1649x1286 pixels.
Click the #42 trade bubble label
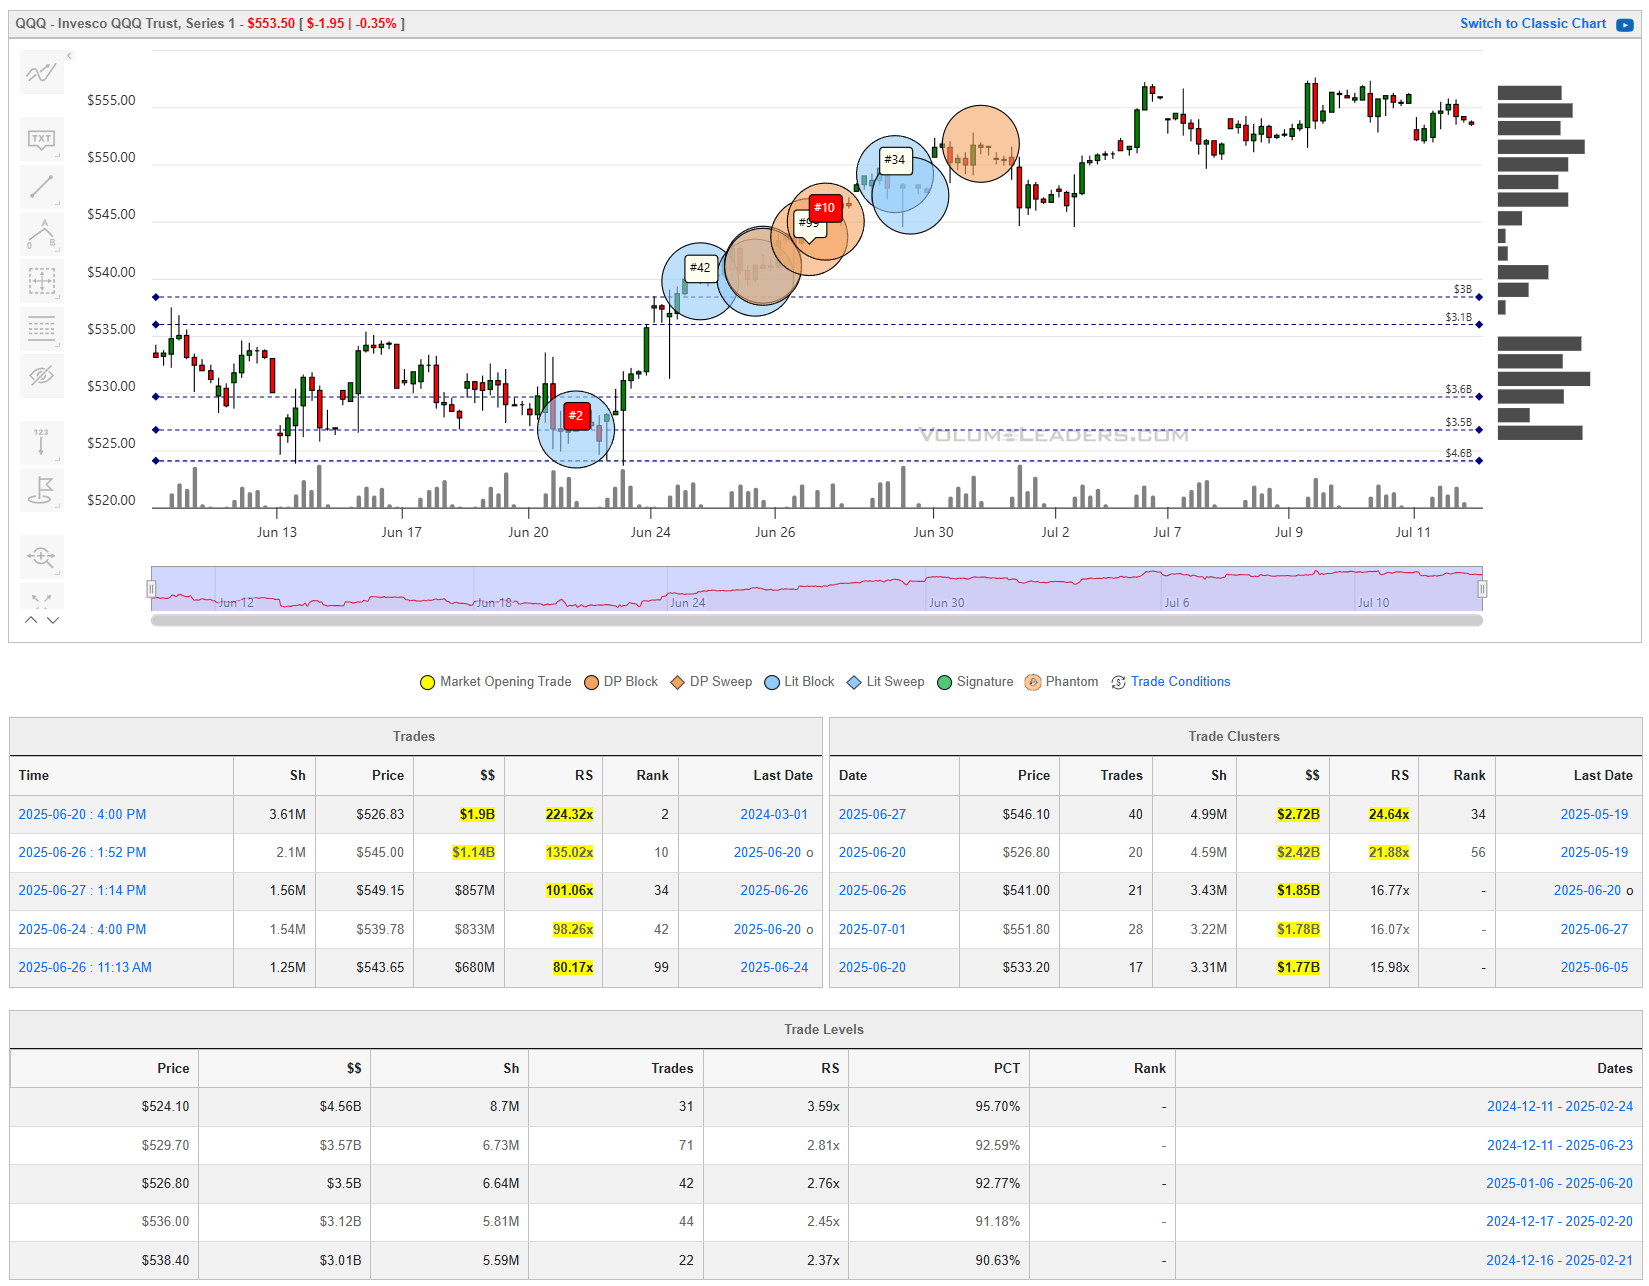click(700, 267)
